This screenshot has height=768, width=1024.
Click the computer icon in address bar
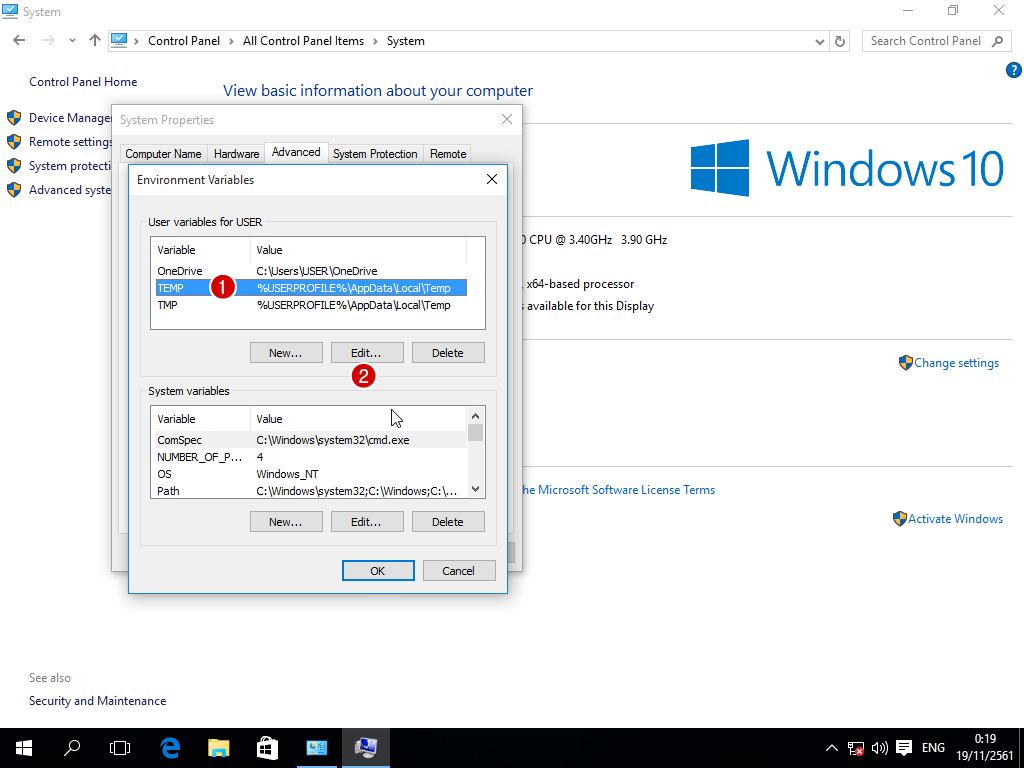[119, 40]
